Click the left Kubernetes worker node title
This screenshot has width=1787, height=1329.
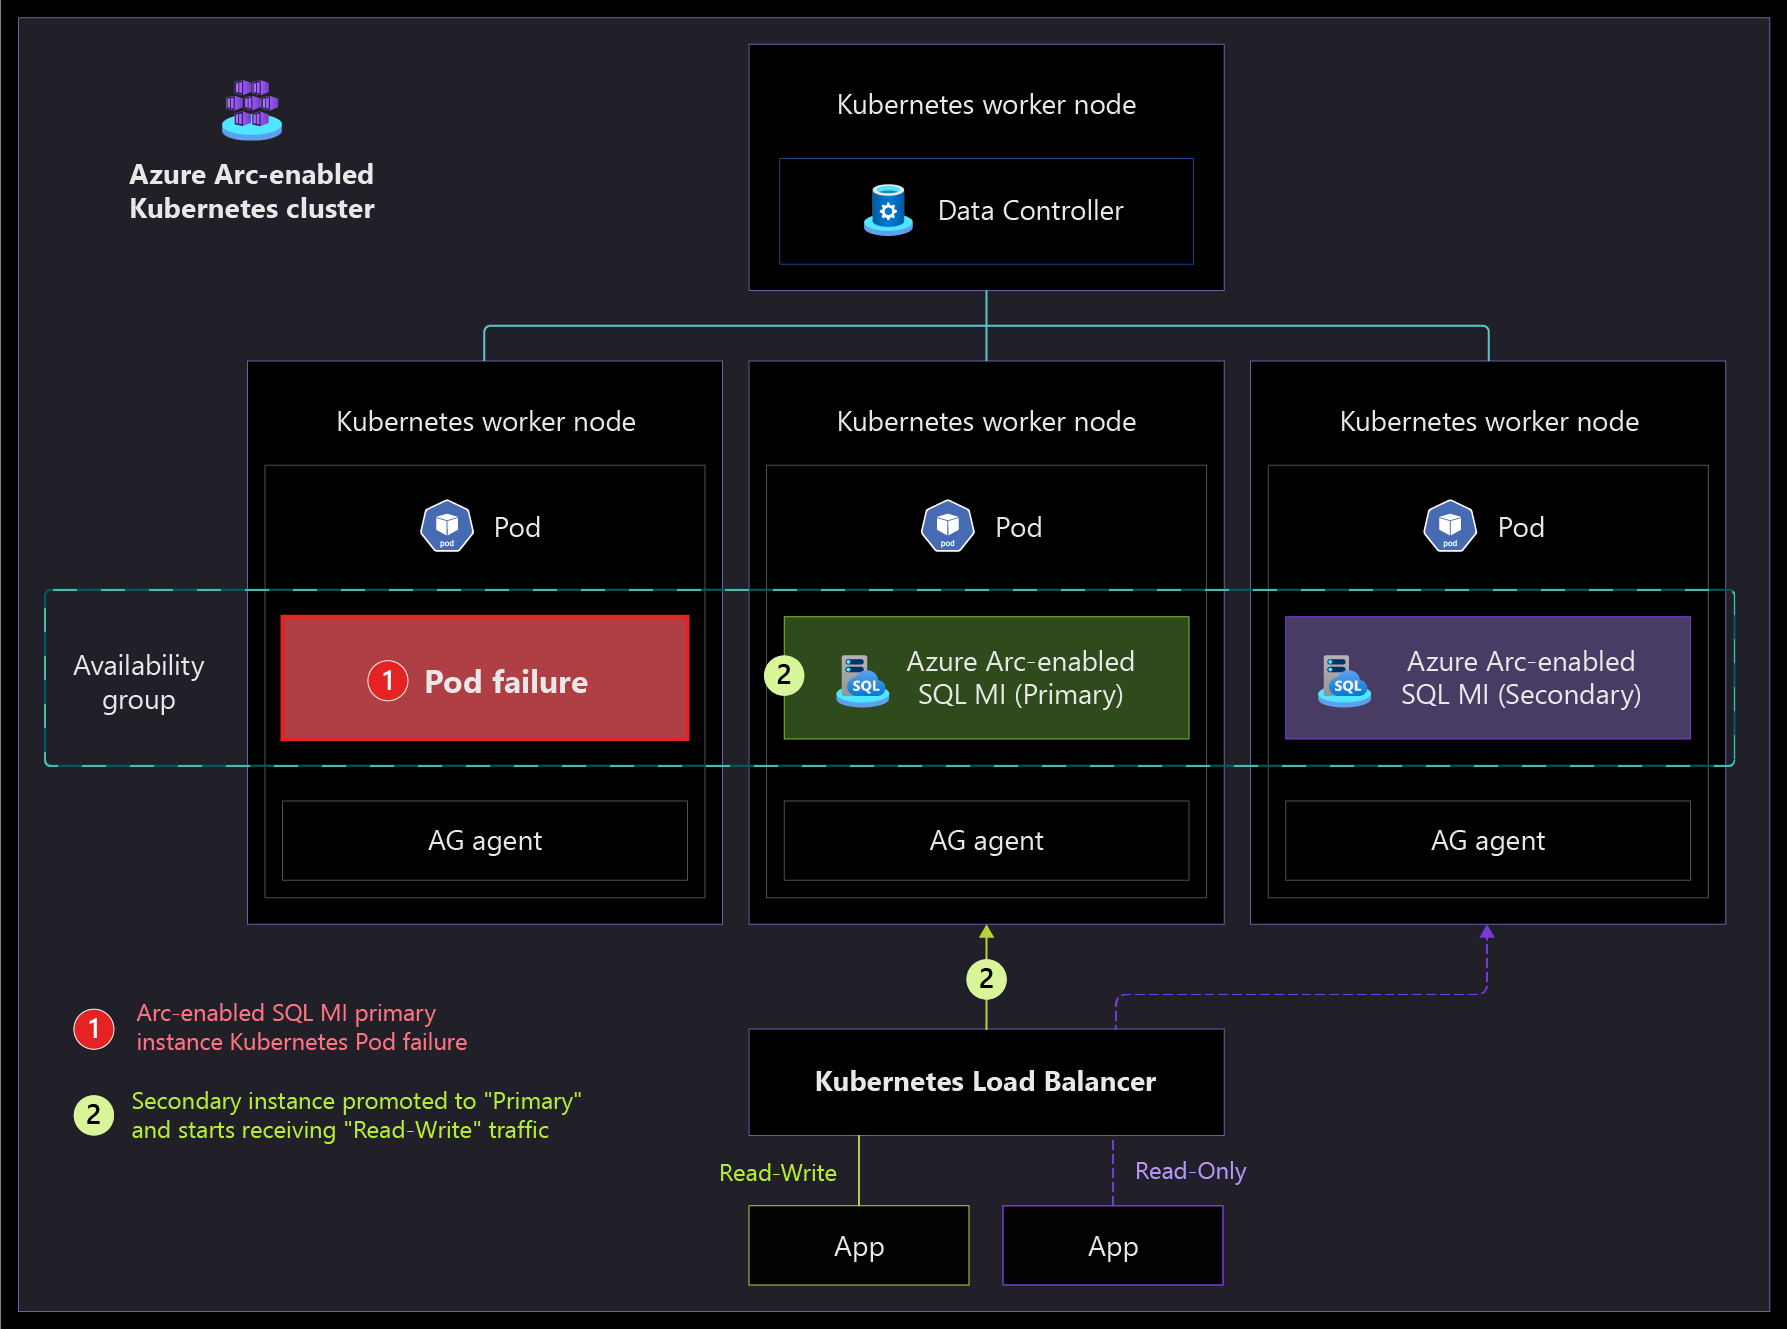[486, 422]
